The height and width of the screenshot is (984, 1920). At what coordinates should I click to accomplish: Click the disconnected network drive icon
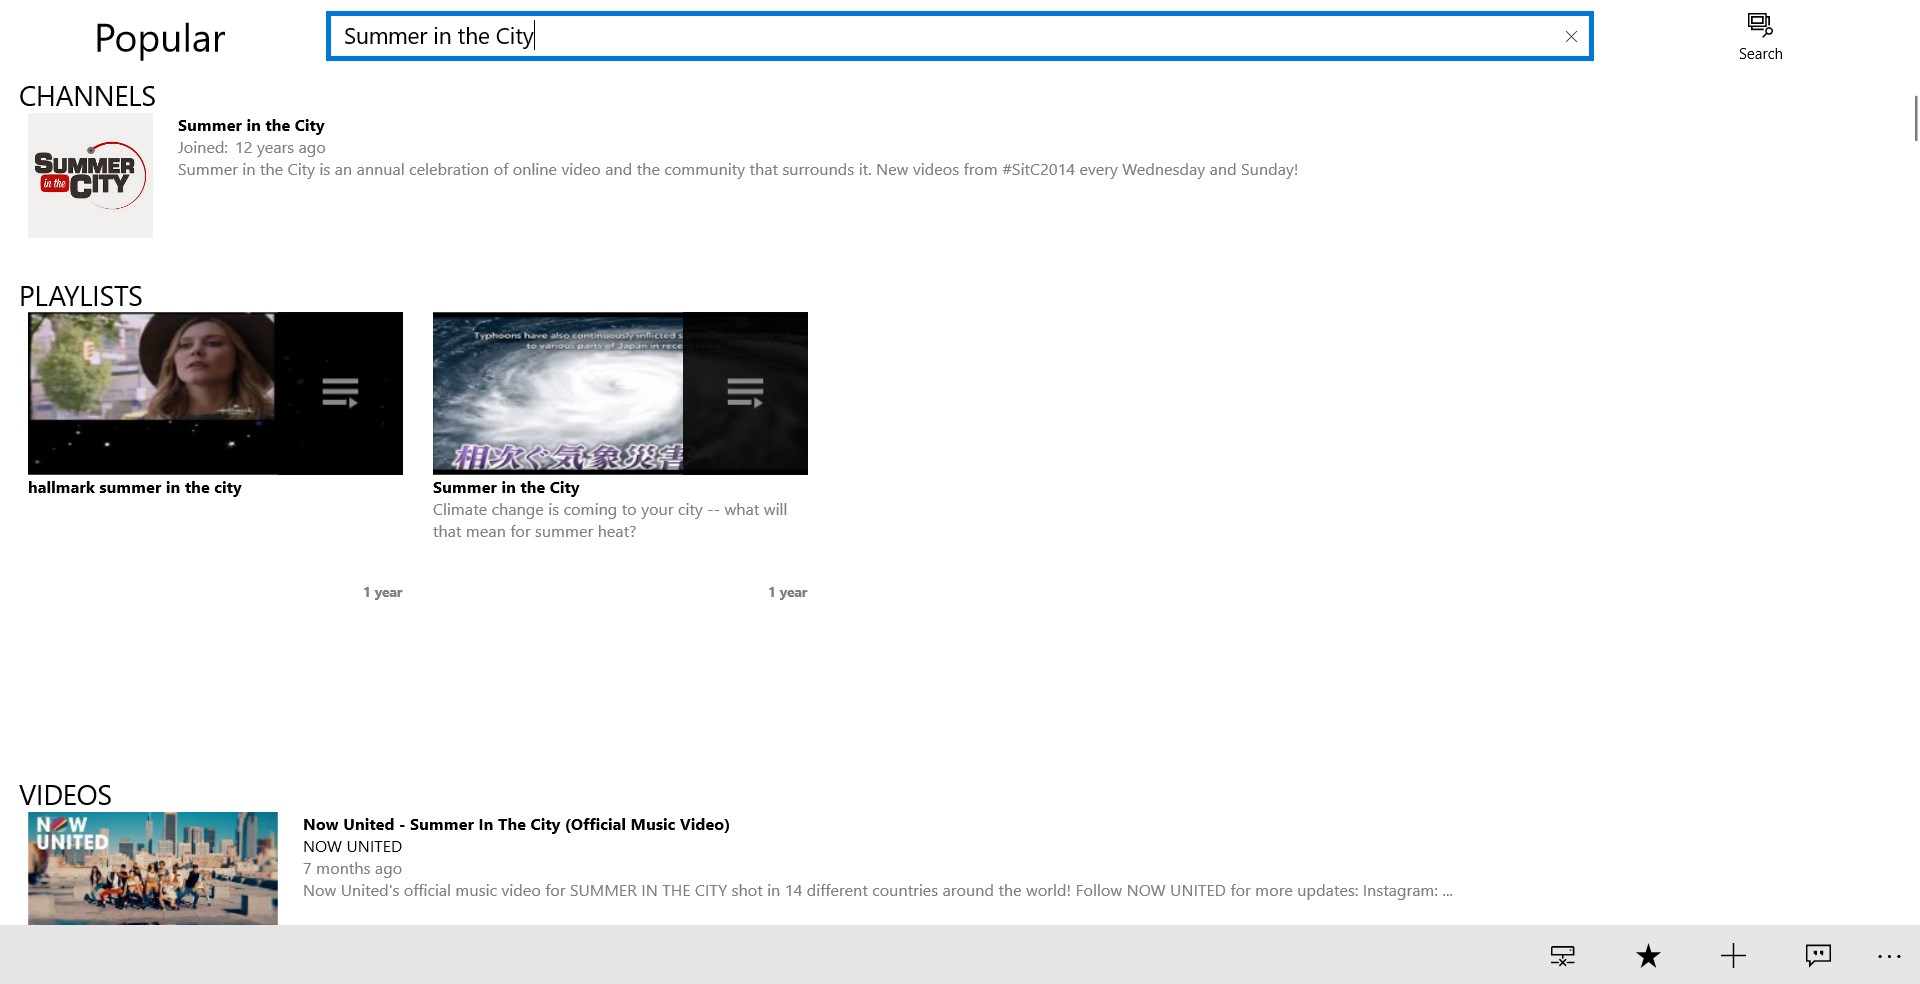[x=1562, y=956]
